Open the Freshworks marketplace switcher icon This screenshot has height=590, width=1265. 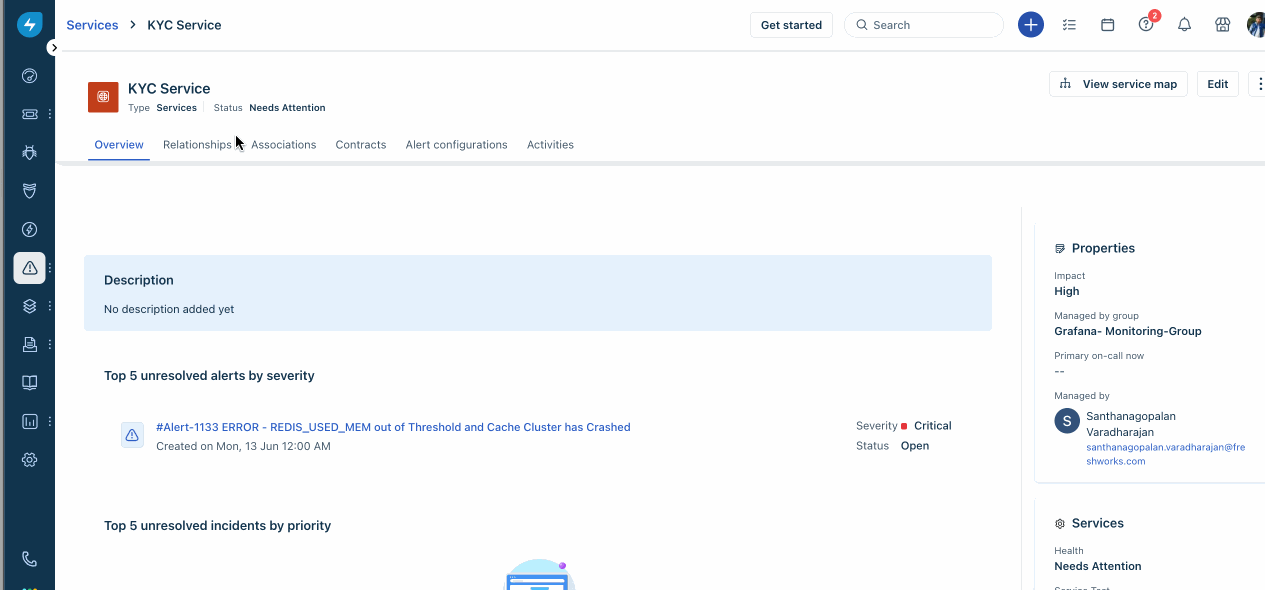pyautogui.click(x=1222, y=24)
